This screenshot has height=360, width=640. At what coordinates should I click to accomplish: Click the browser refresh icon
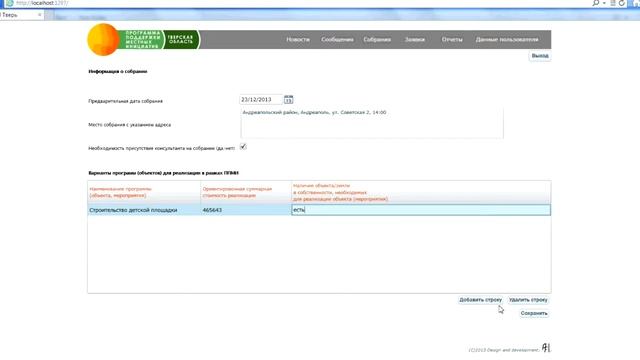622,3
